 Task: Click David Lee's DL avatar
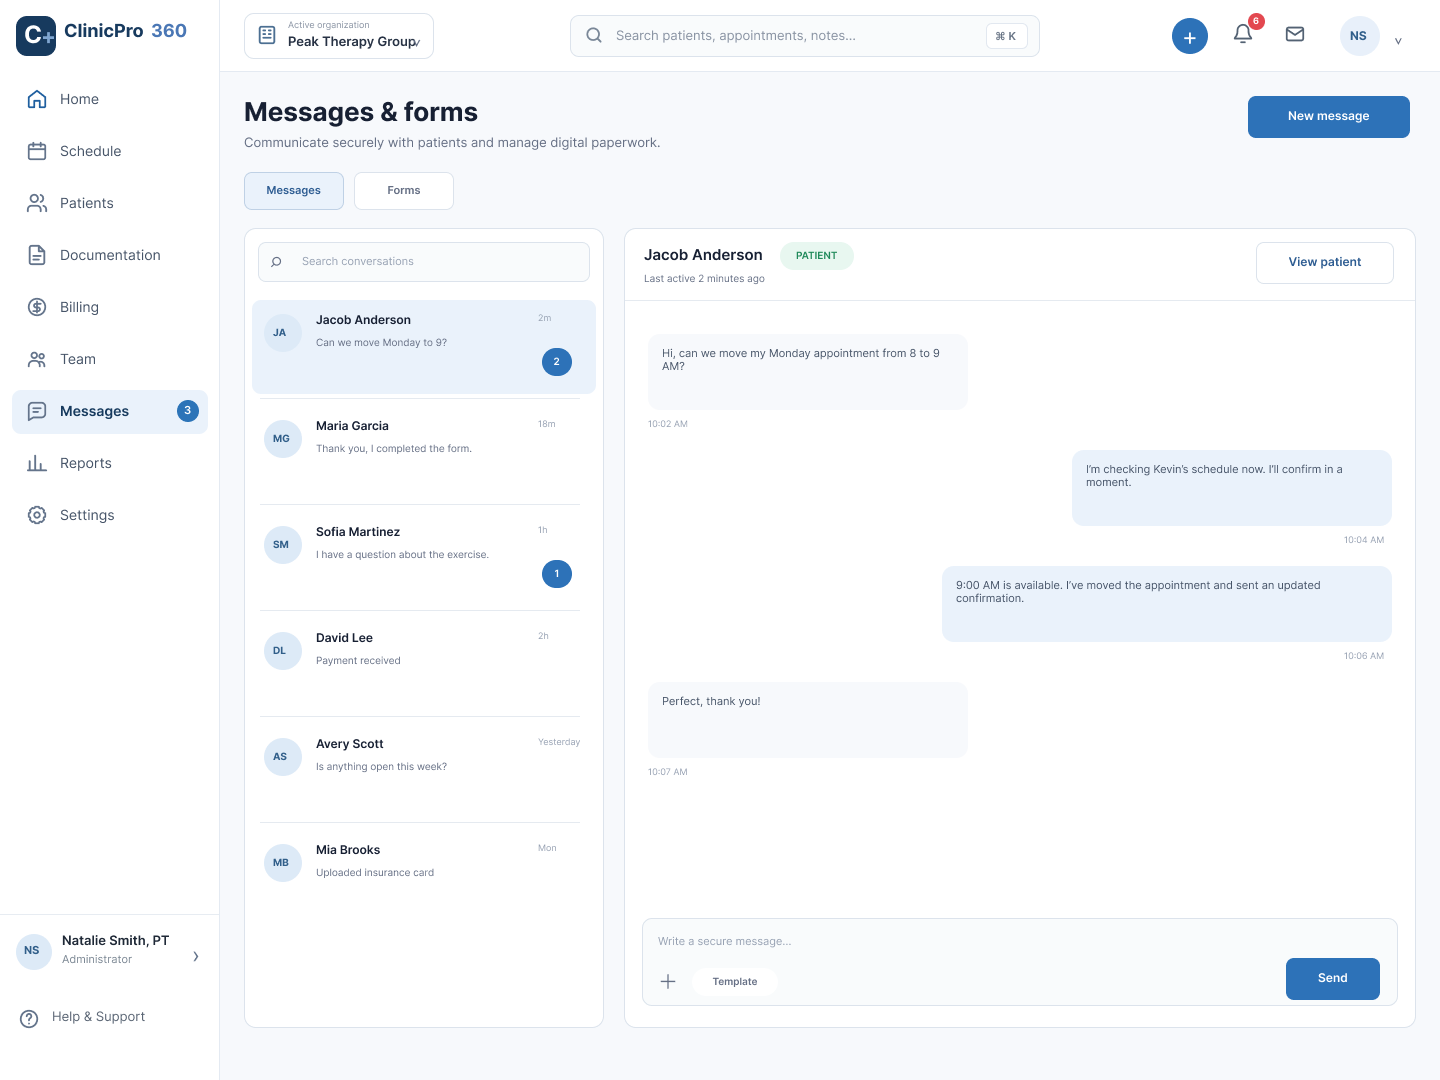point(283,651)
